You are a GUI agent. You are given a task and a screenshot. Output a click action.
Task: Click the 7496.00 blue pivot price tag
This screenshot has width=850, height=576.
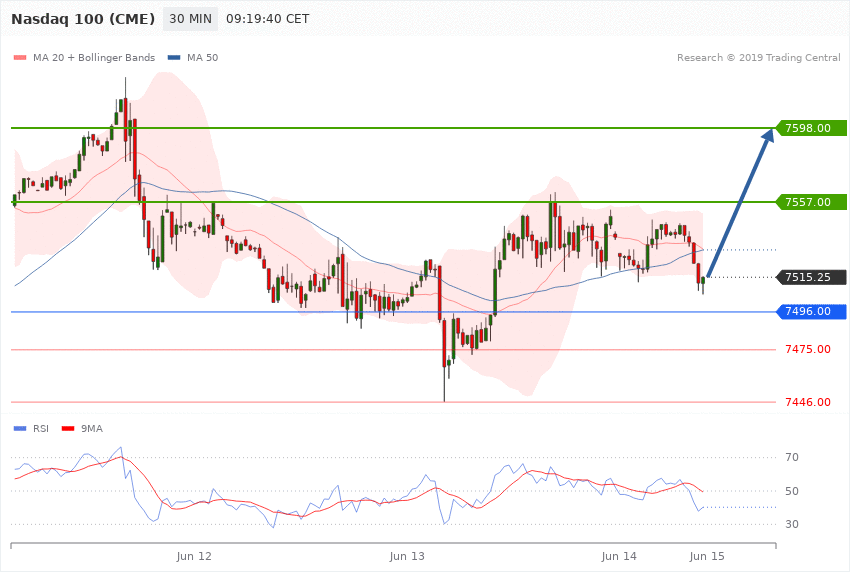click(812, 312)
